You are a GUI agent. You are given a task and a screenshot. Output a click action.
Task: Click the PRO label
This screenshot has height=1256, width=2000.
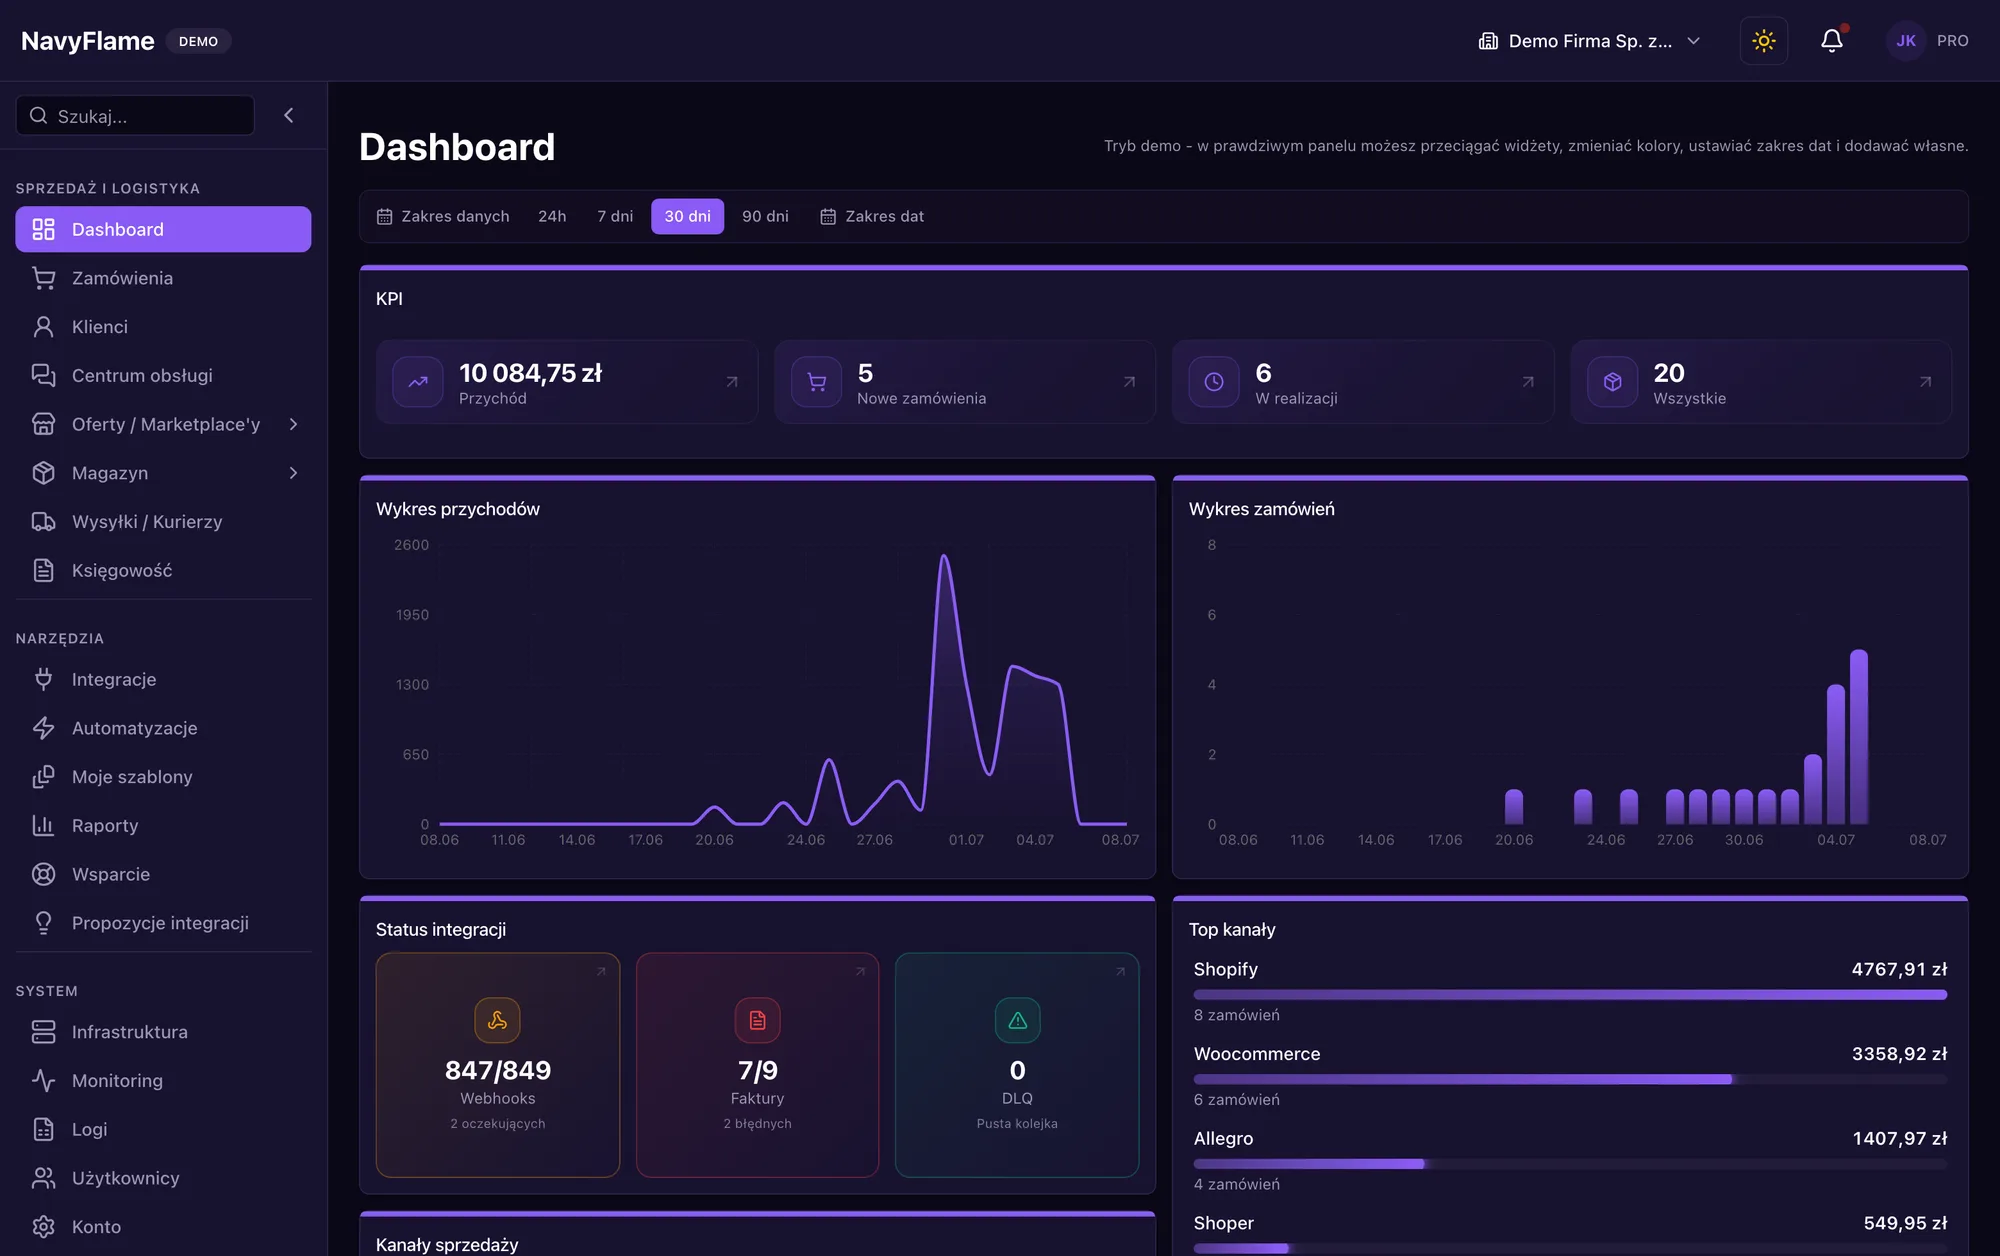[1952, 41]
